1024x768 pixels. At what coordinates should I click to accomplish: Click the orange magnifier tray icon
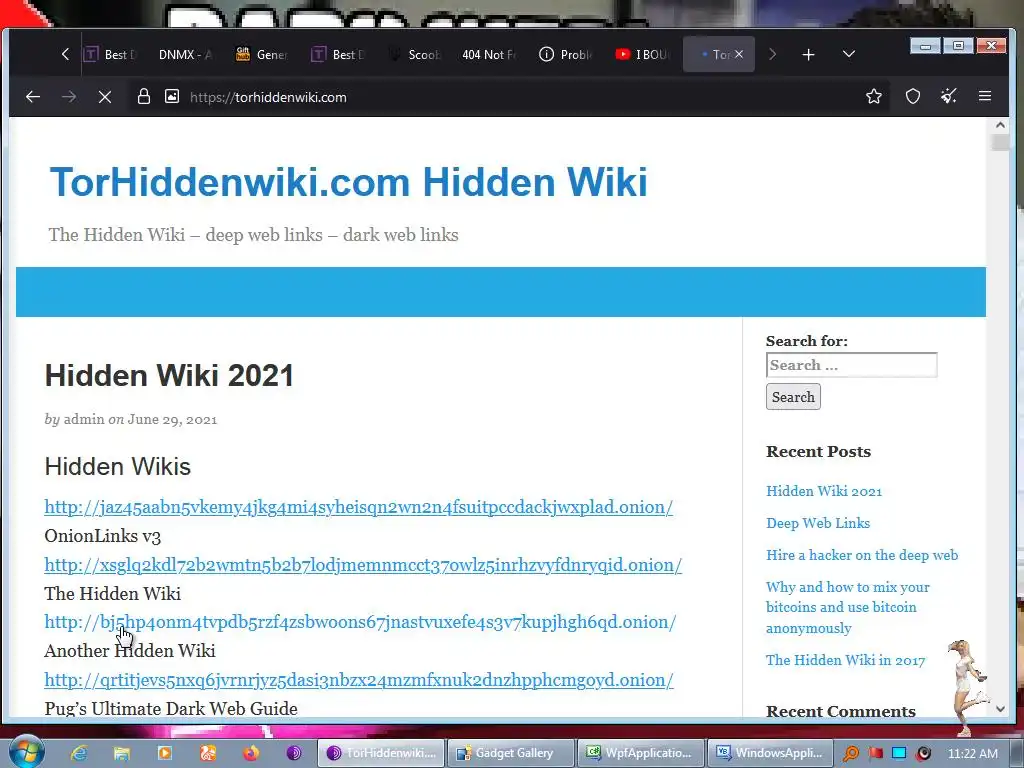pyautogui.click(x=851, y=754)
